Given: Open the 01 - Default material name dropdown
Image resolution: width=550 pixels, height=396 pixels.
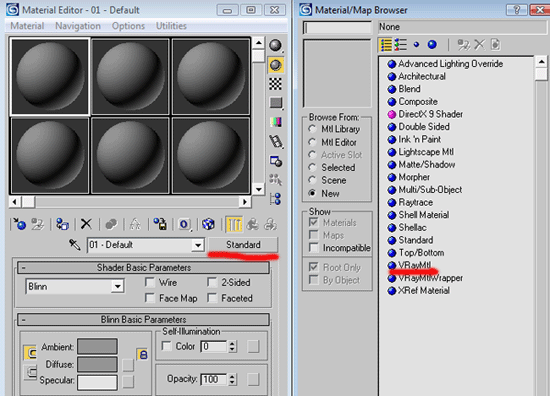Looking at the screenshot, I should (x=198, y=245).
